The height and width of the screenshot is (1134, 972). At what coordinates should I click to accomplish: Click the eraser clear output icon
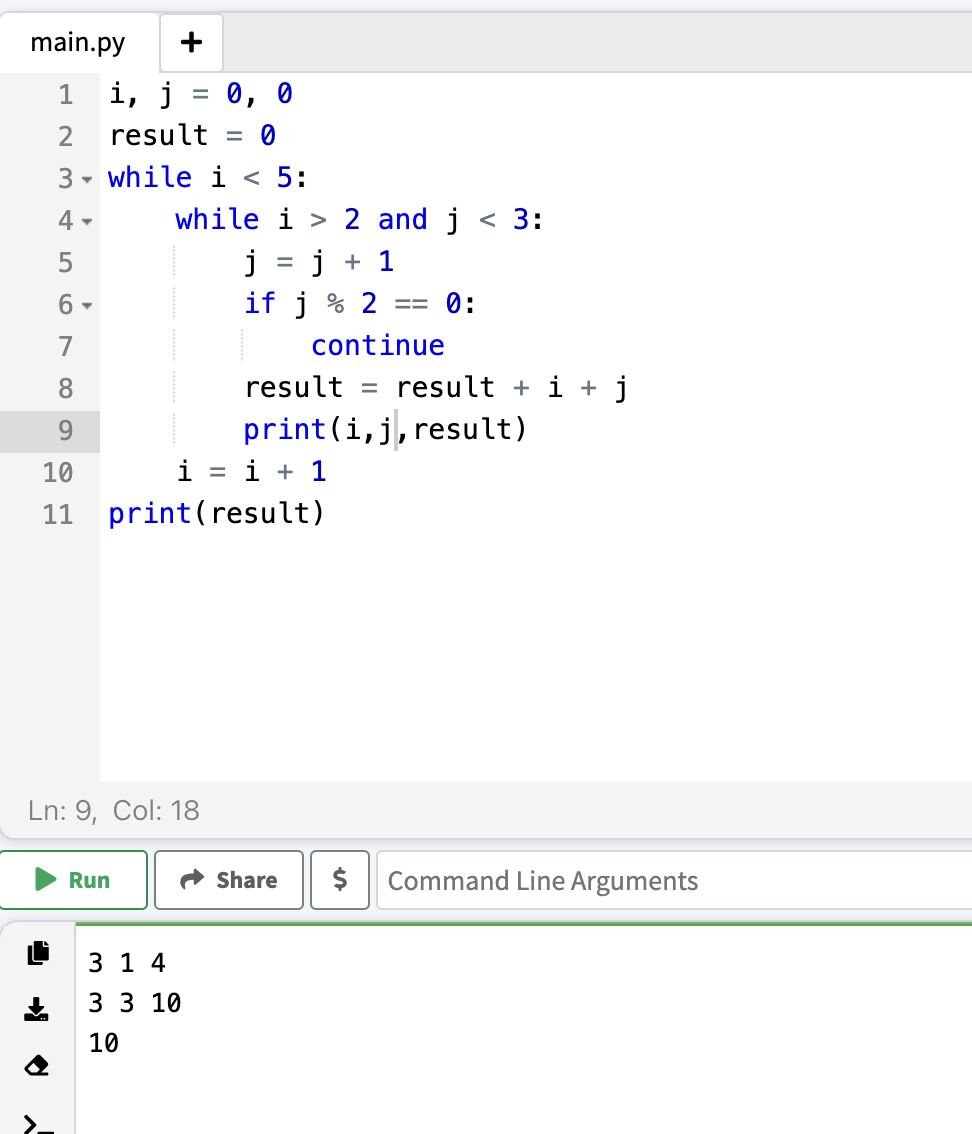[x=37, y=1066]
